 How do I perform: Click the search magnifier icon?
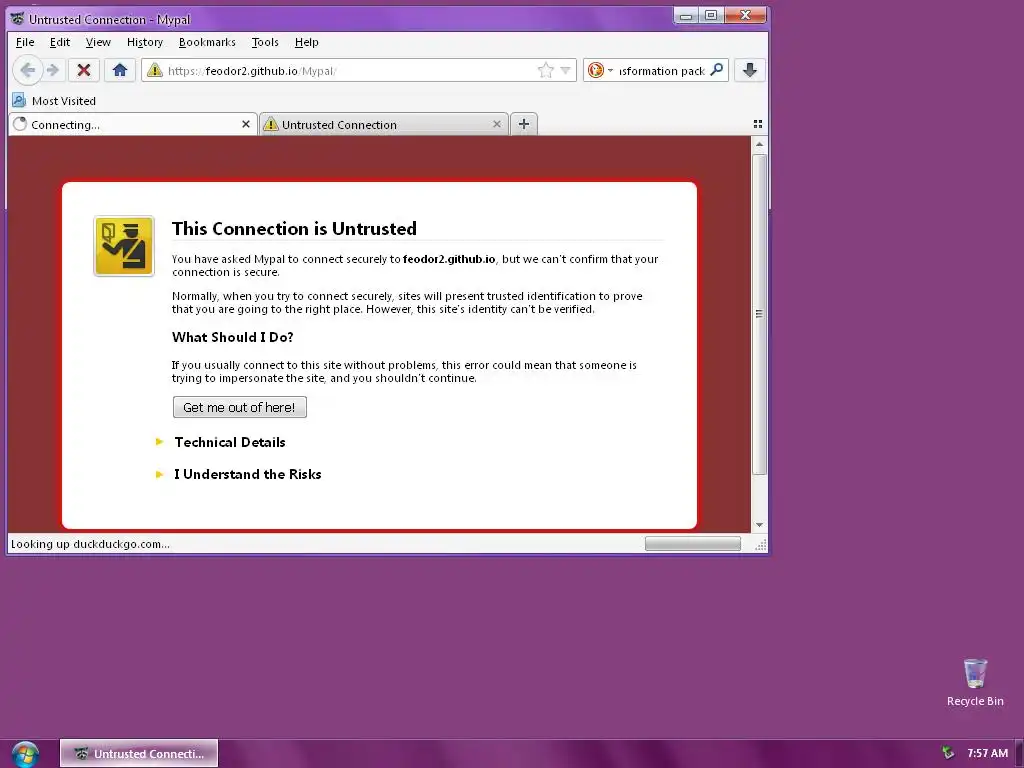717,69
